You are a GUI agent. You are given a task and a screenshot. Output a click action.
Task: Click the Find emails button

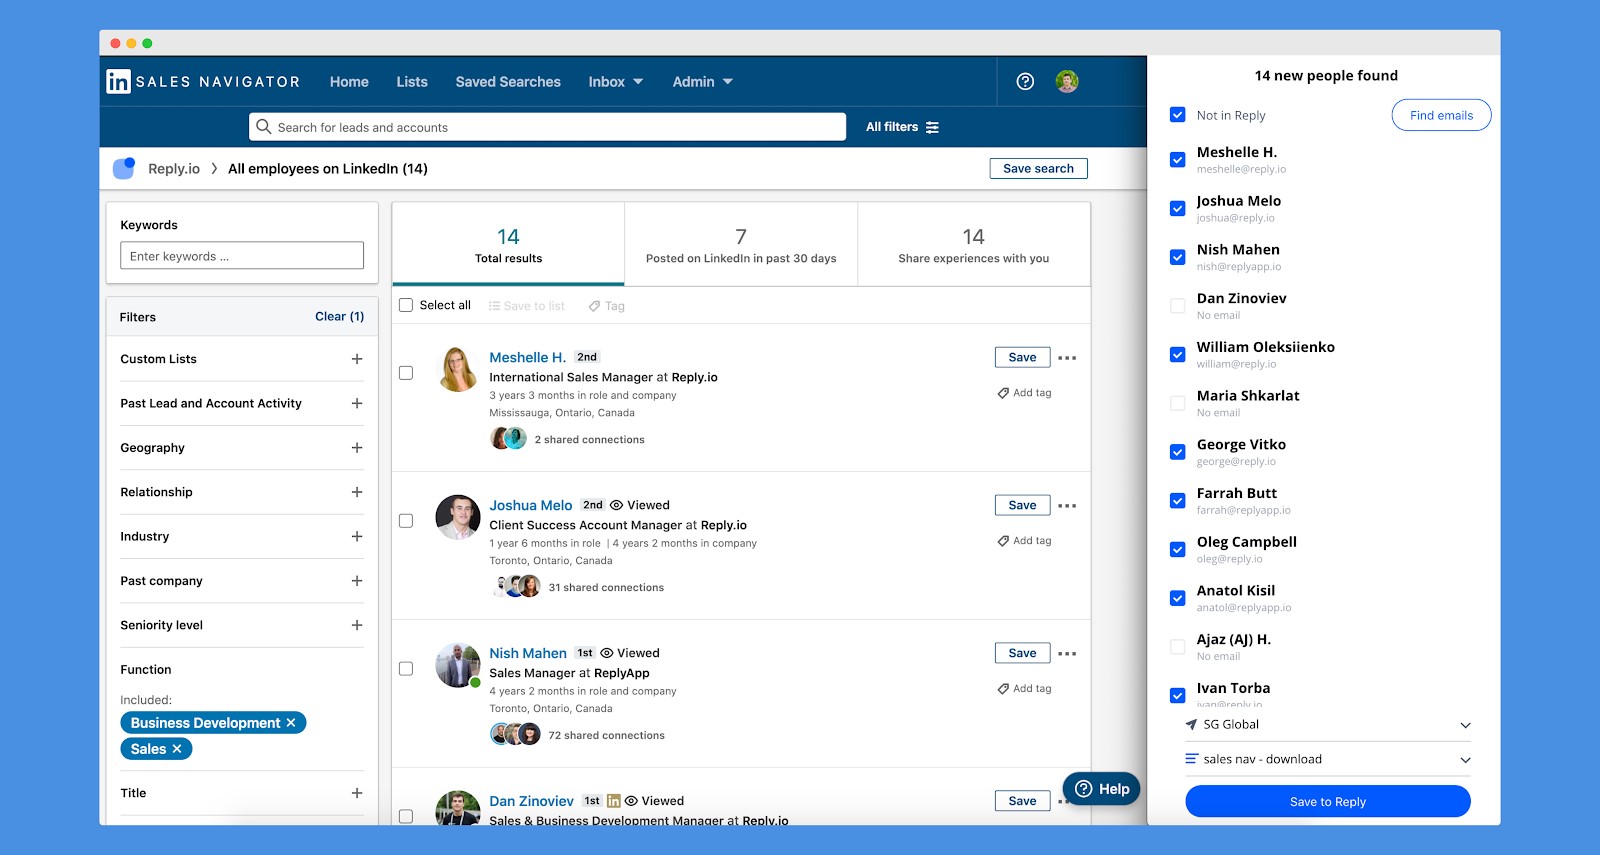[x=1441, y=115]
